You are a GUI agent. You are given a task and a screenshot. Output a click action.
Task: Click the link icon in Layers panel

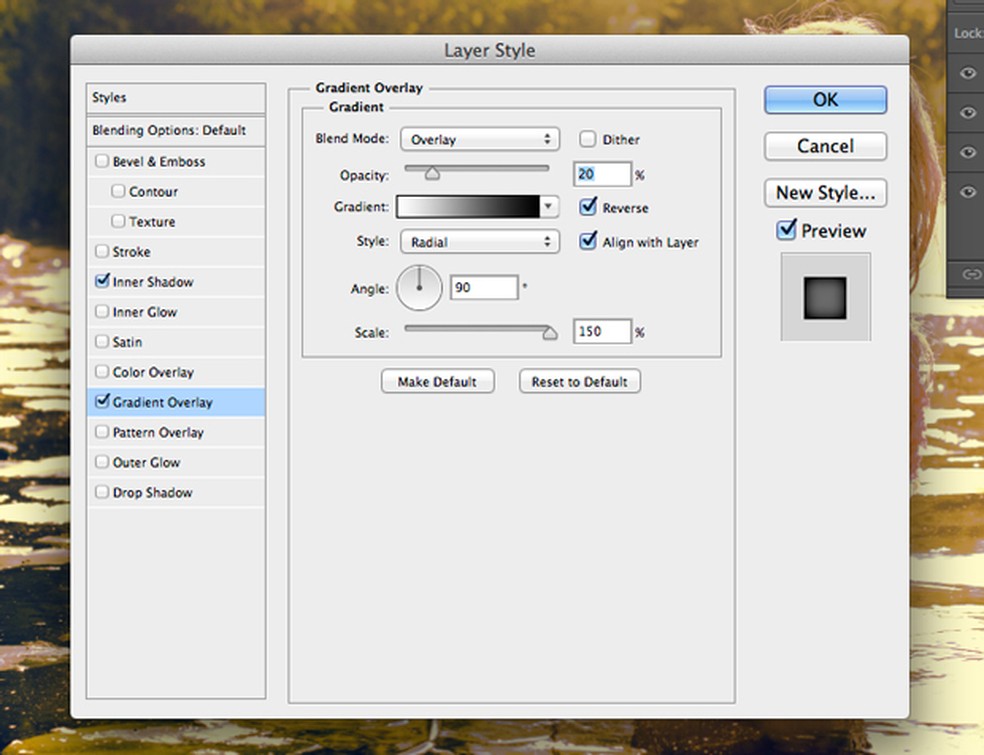click(x=970, y=273)
